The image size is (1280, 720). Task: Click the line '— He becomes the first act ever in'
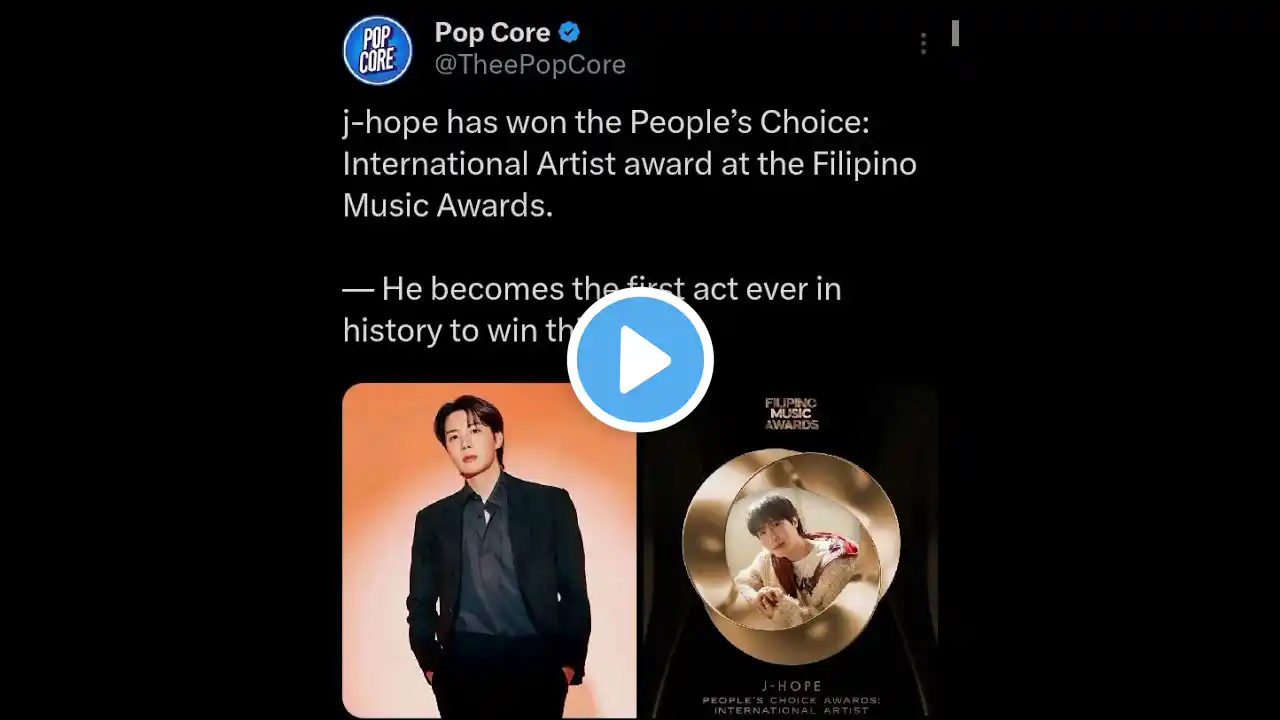tap(592, 289)
